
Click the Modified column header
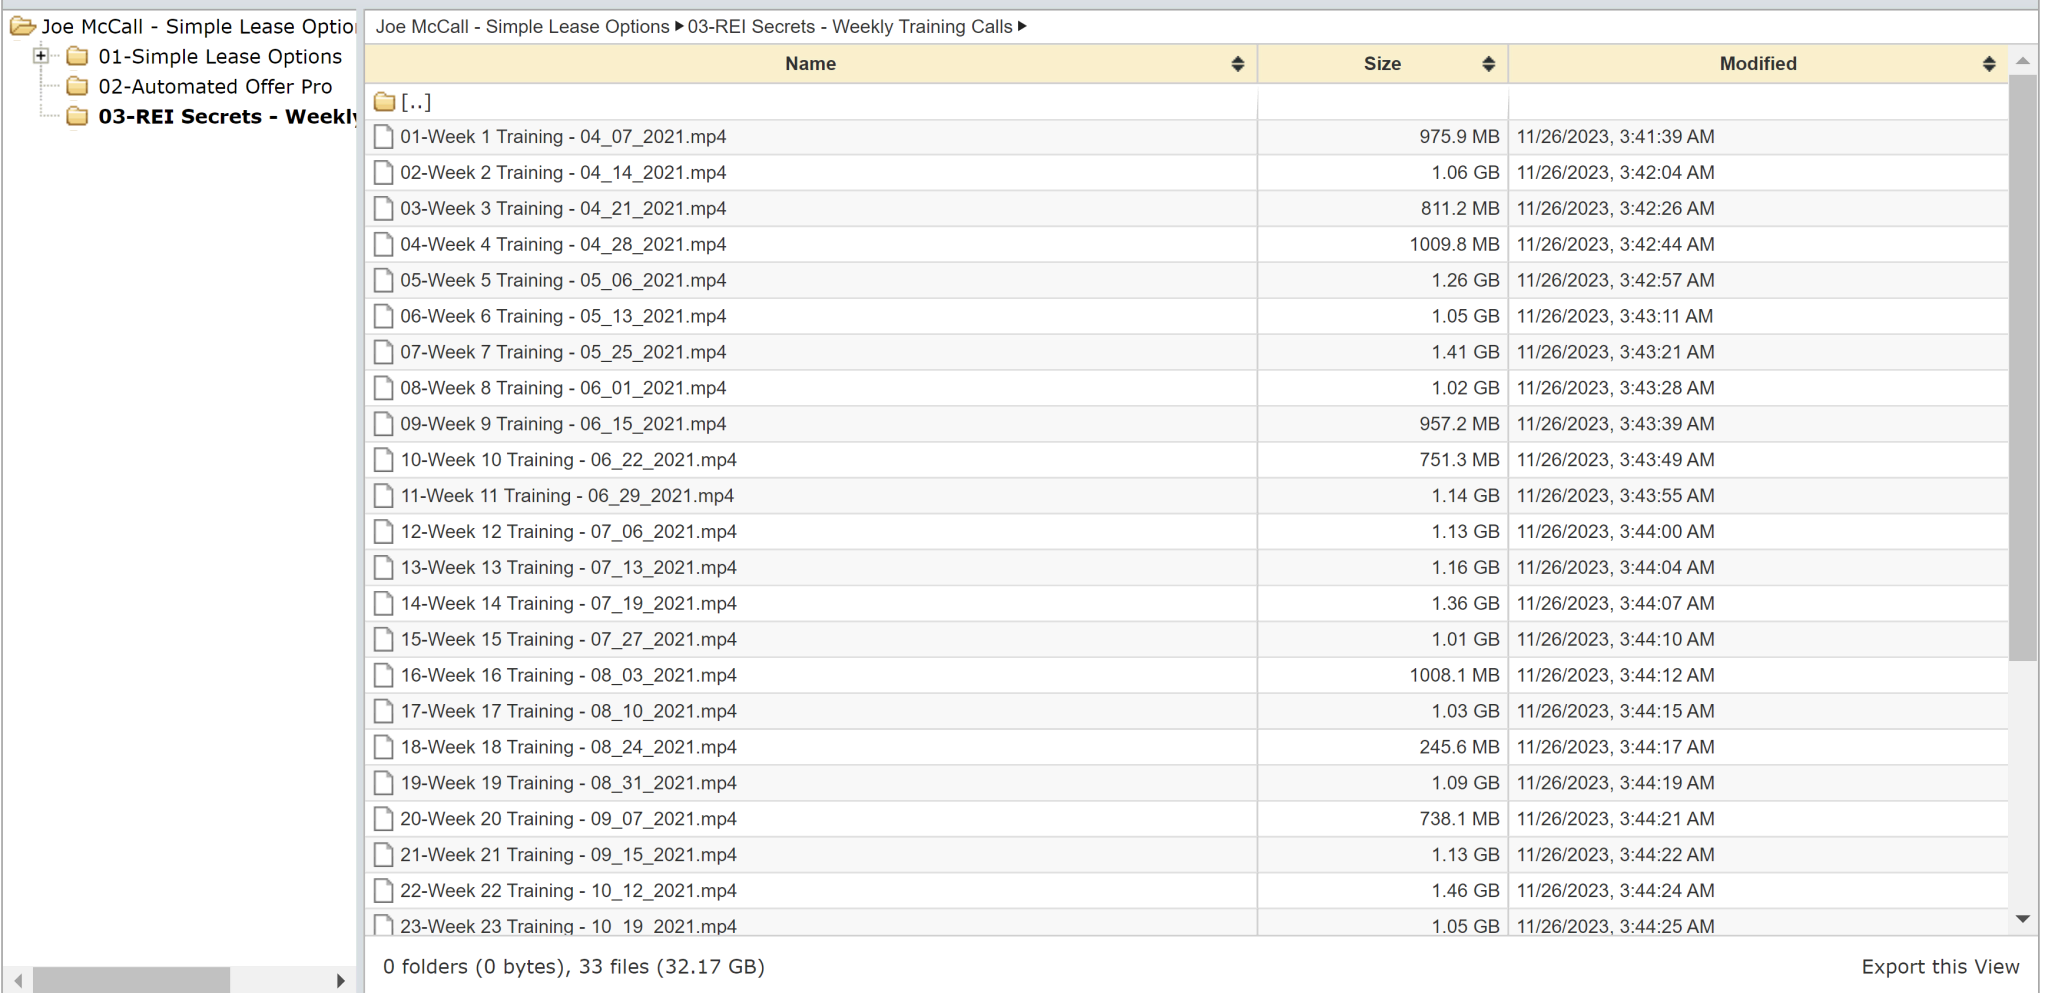point(1758,64)
